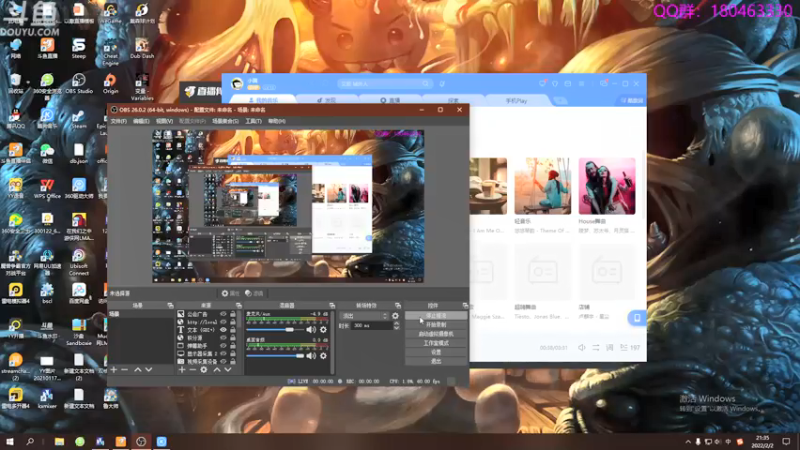Click transition duration 300 ms field

[372, 326]
